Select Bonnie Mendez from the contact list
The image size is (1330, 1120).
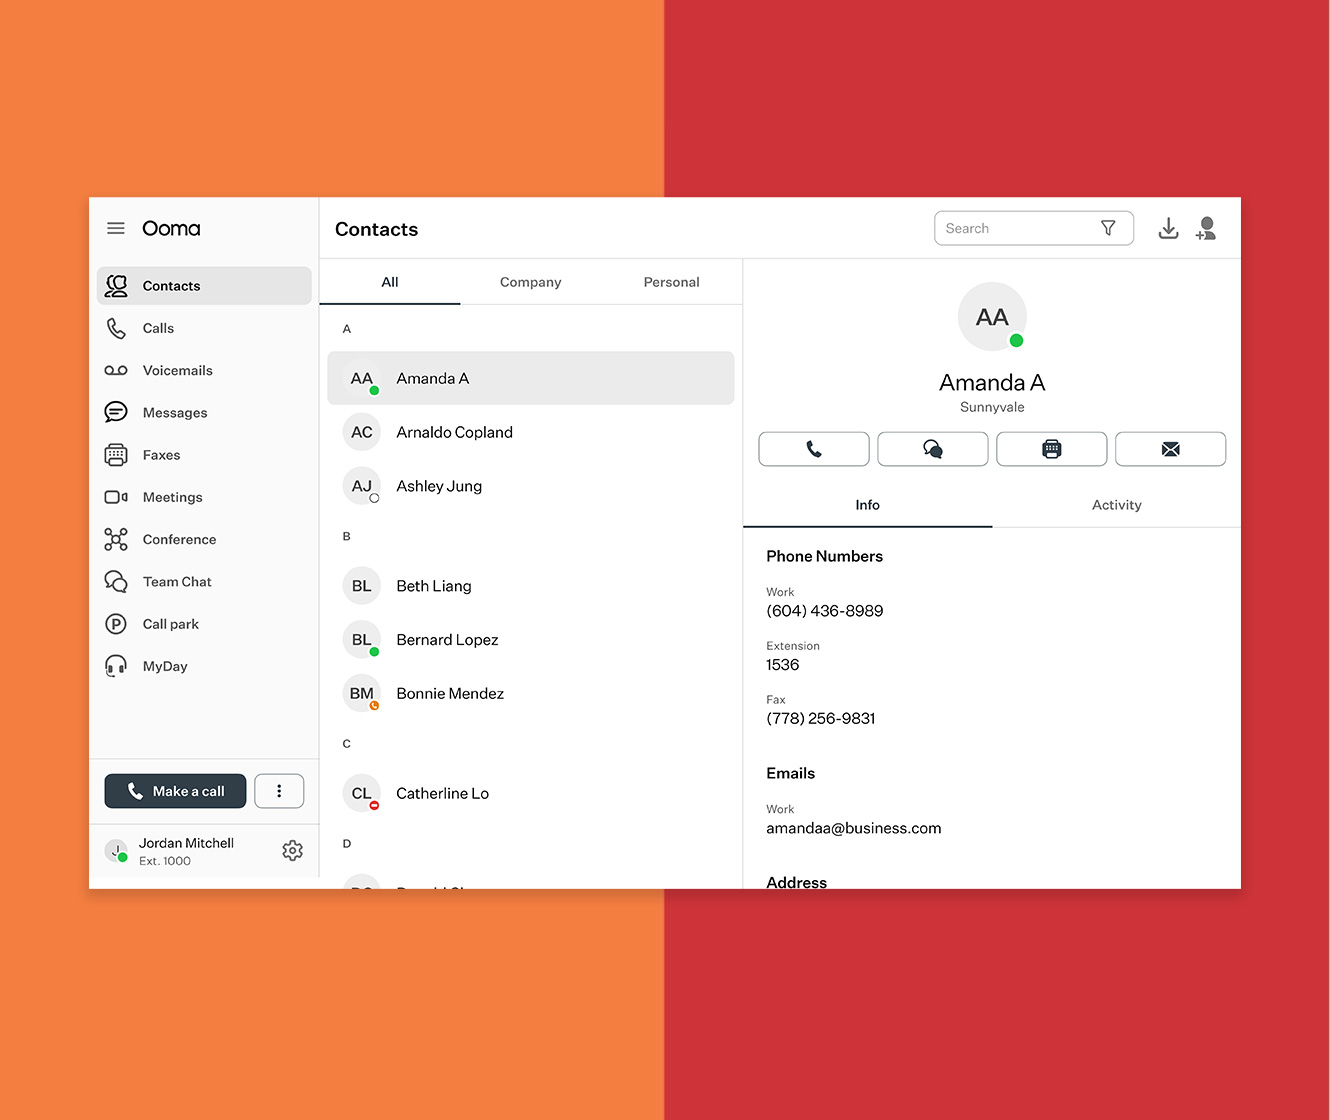click(x=450, y=693)
